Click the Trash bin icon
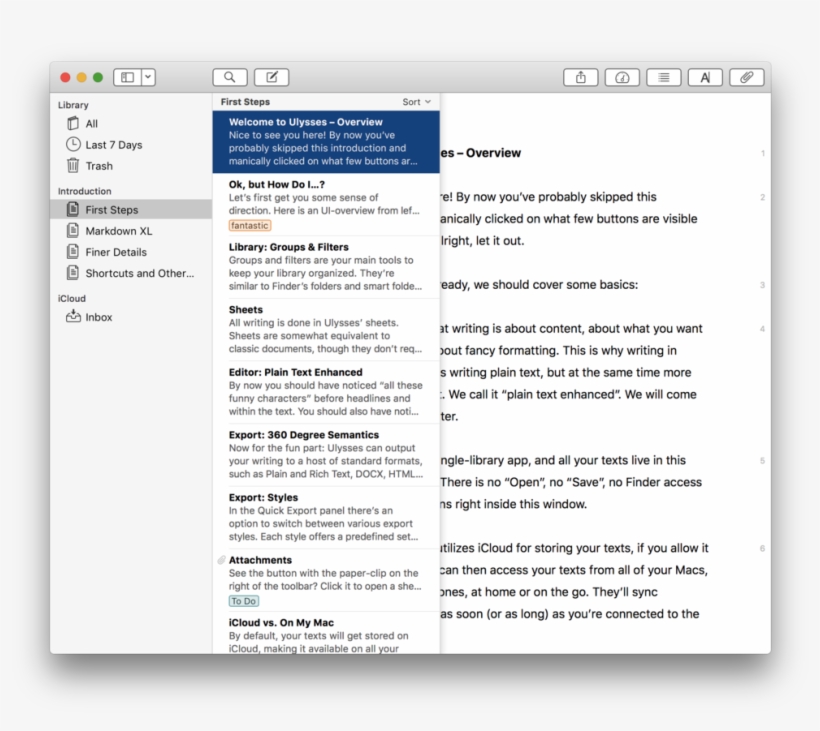Screen dimensions: 820x731 click(73, 165)
